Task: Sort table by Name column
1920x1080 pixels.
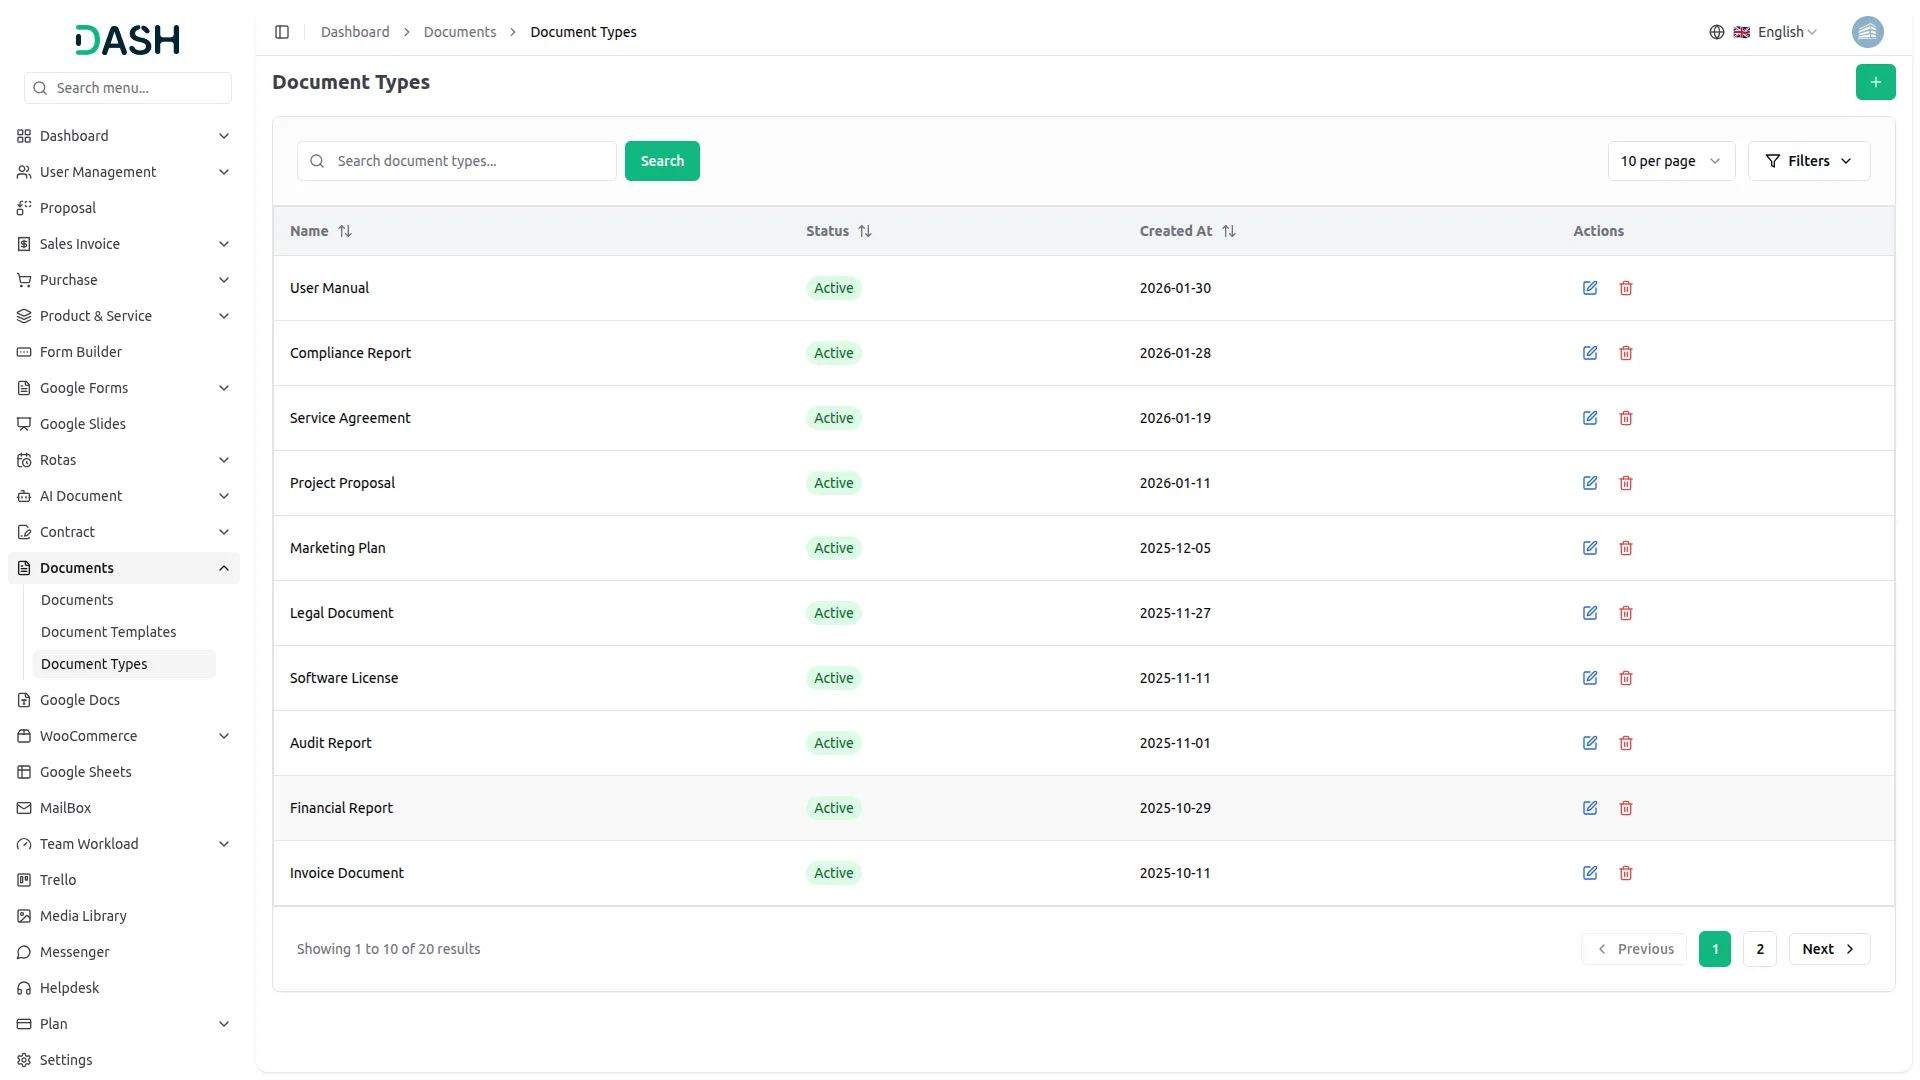Action: point(345,231)
